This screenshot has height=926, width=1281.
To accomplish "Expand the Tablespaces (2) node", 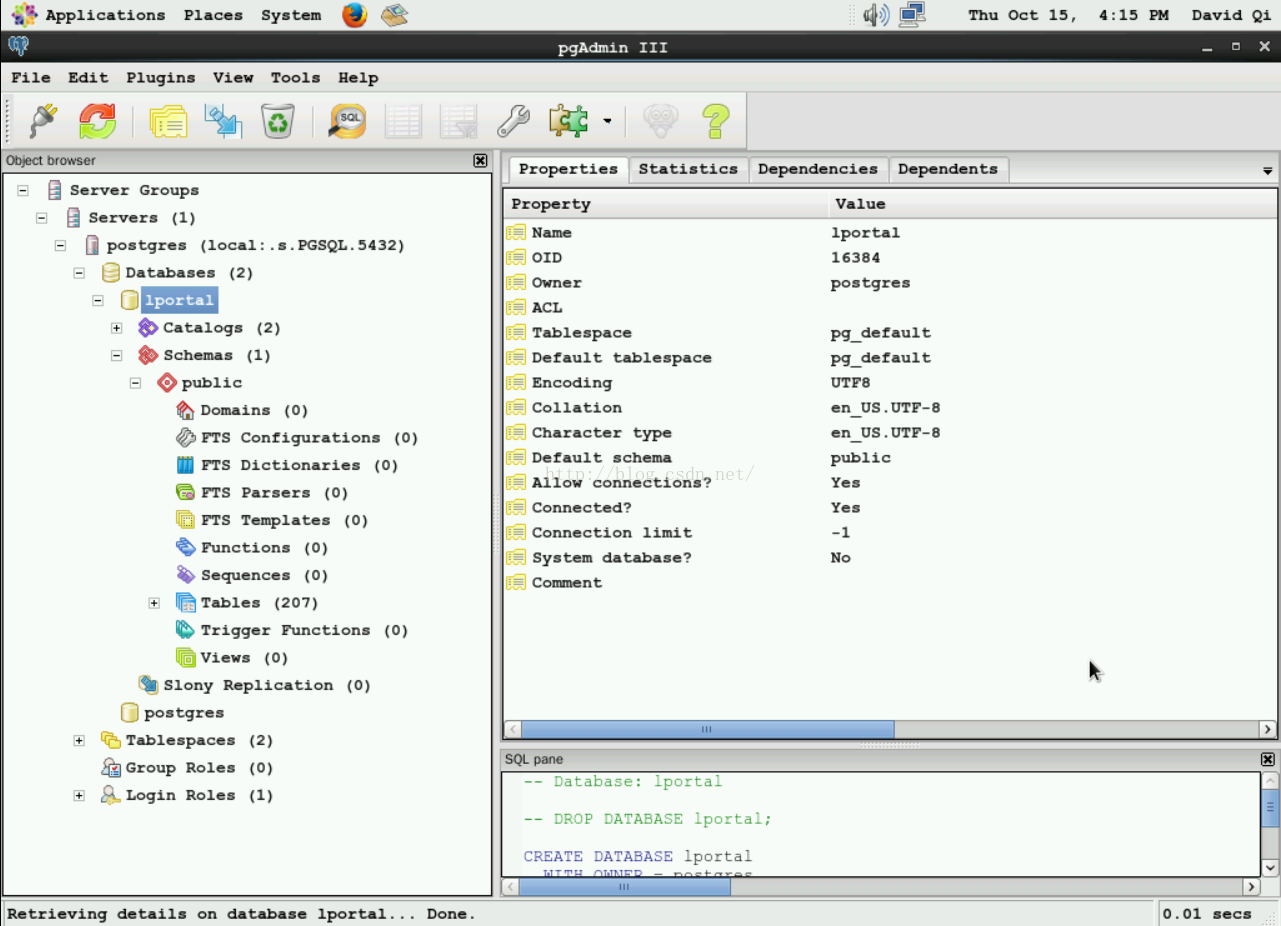I will [x=79, y=740].
